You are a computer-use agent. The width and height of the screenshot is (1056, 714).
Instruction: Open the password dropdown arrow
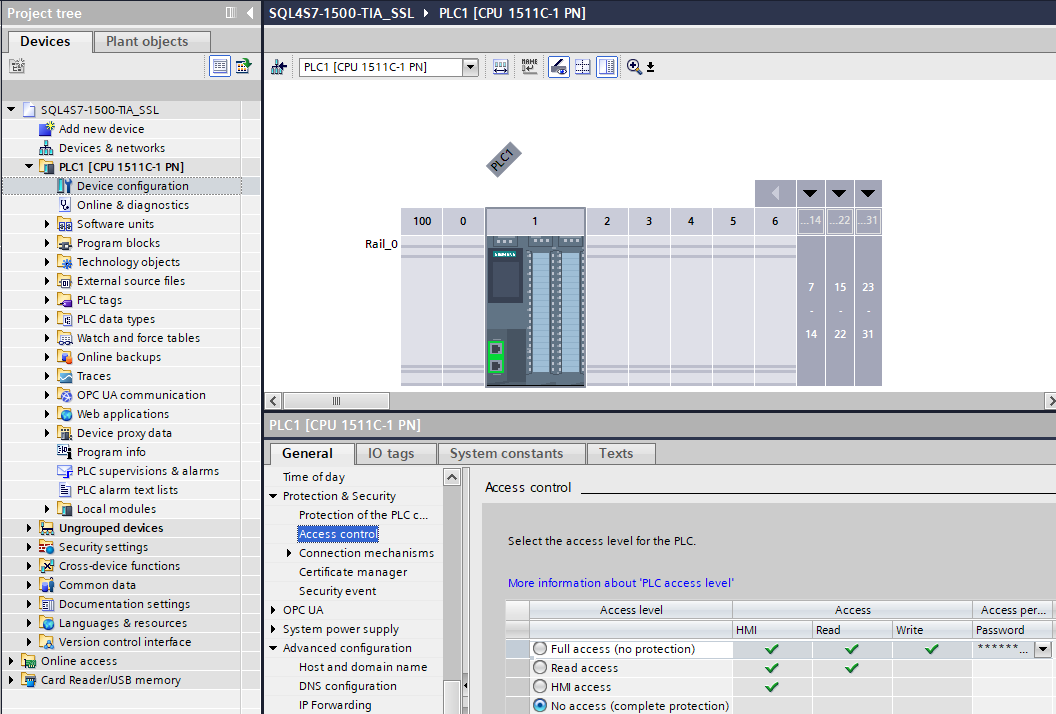[1043, 649]
